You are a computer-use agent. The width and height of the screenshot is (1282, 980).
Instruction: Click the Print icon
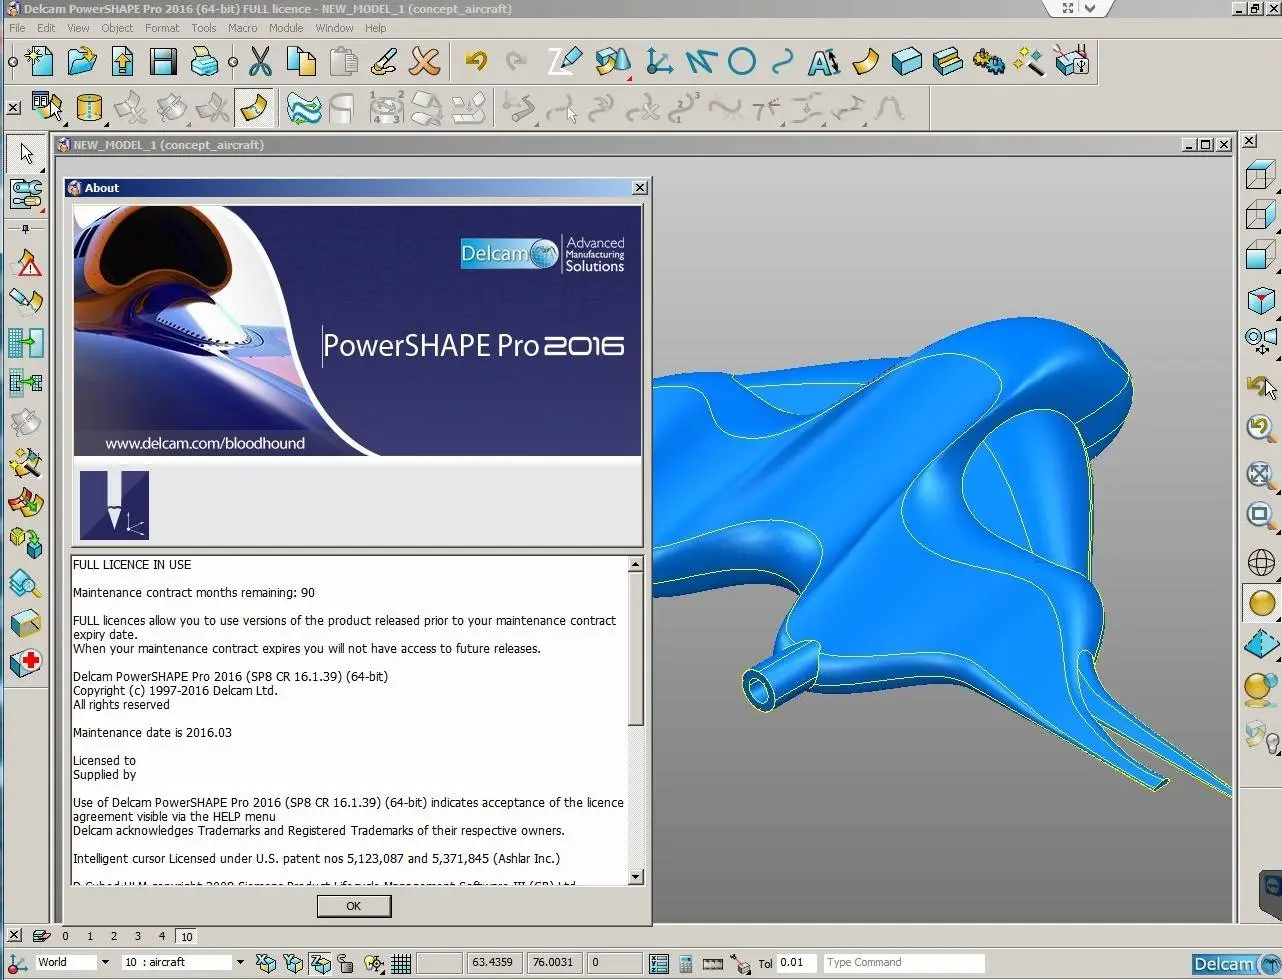(204, 62)
